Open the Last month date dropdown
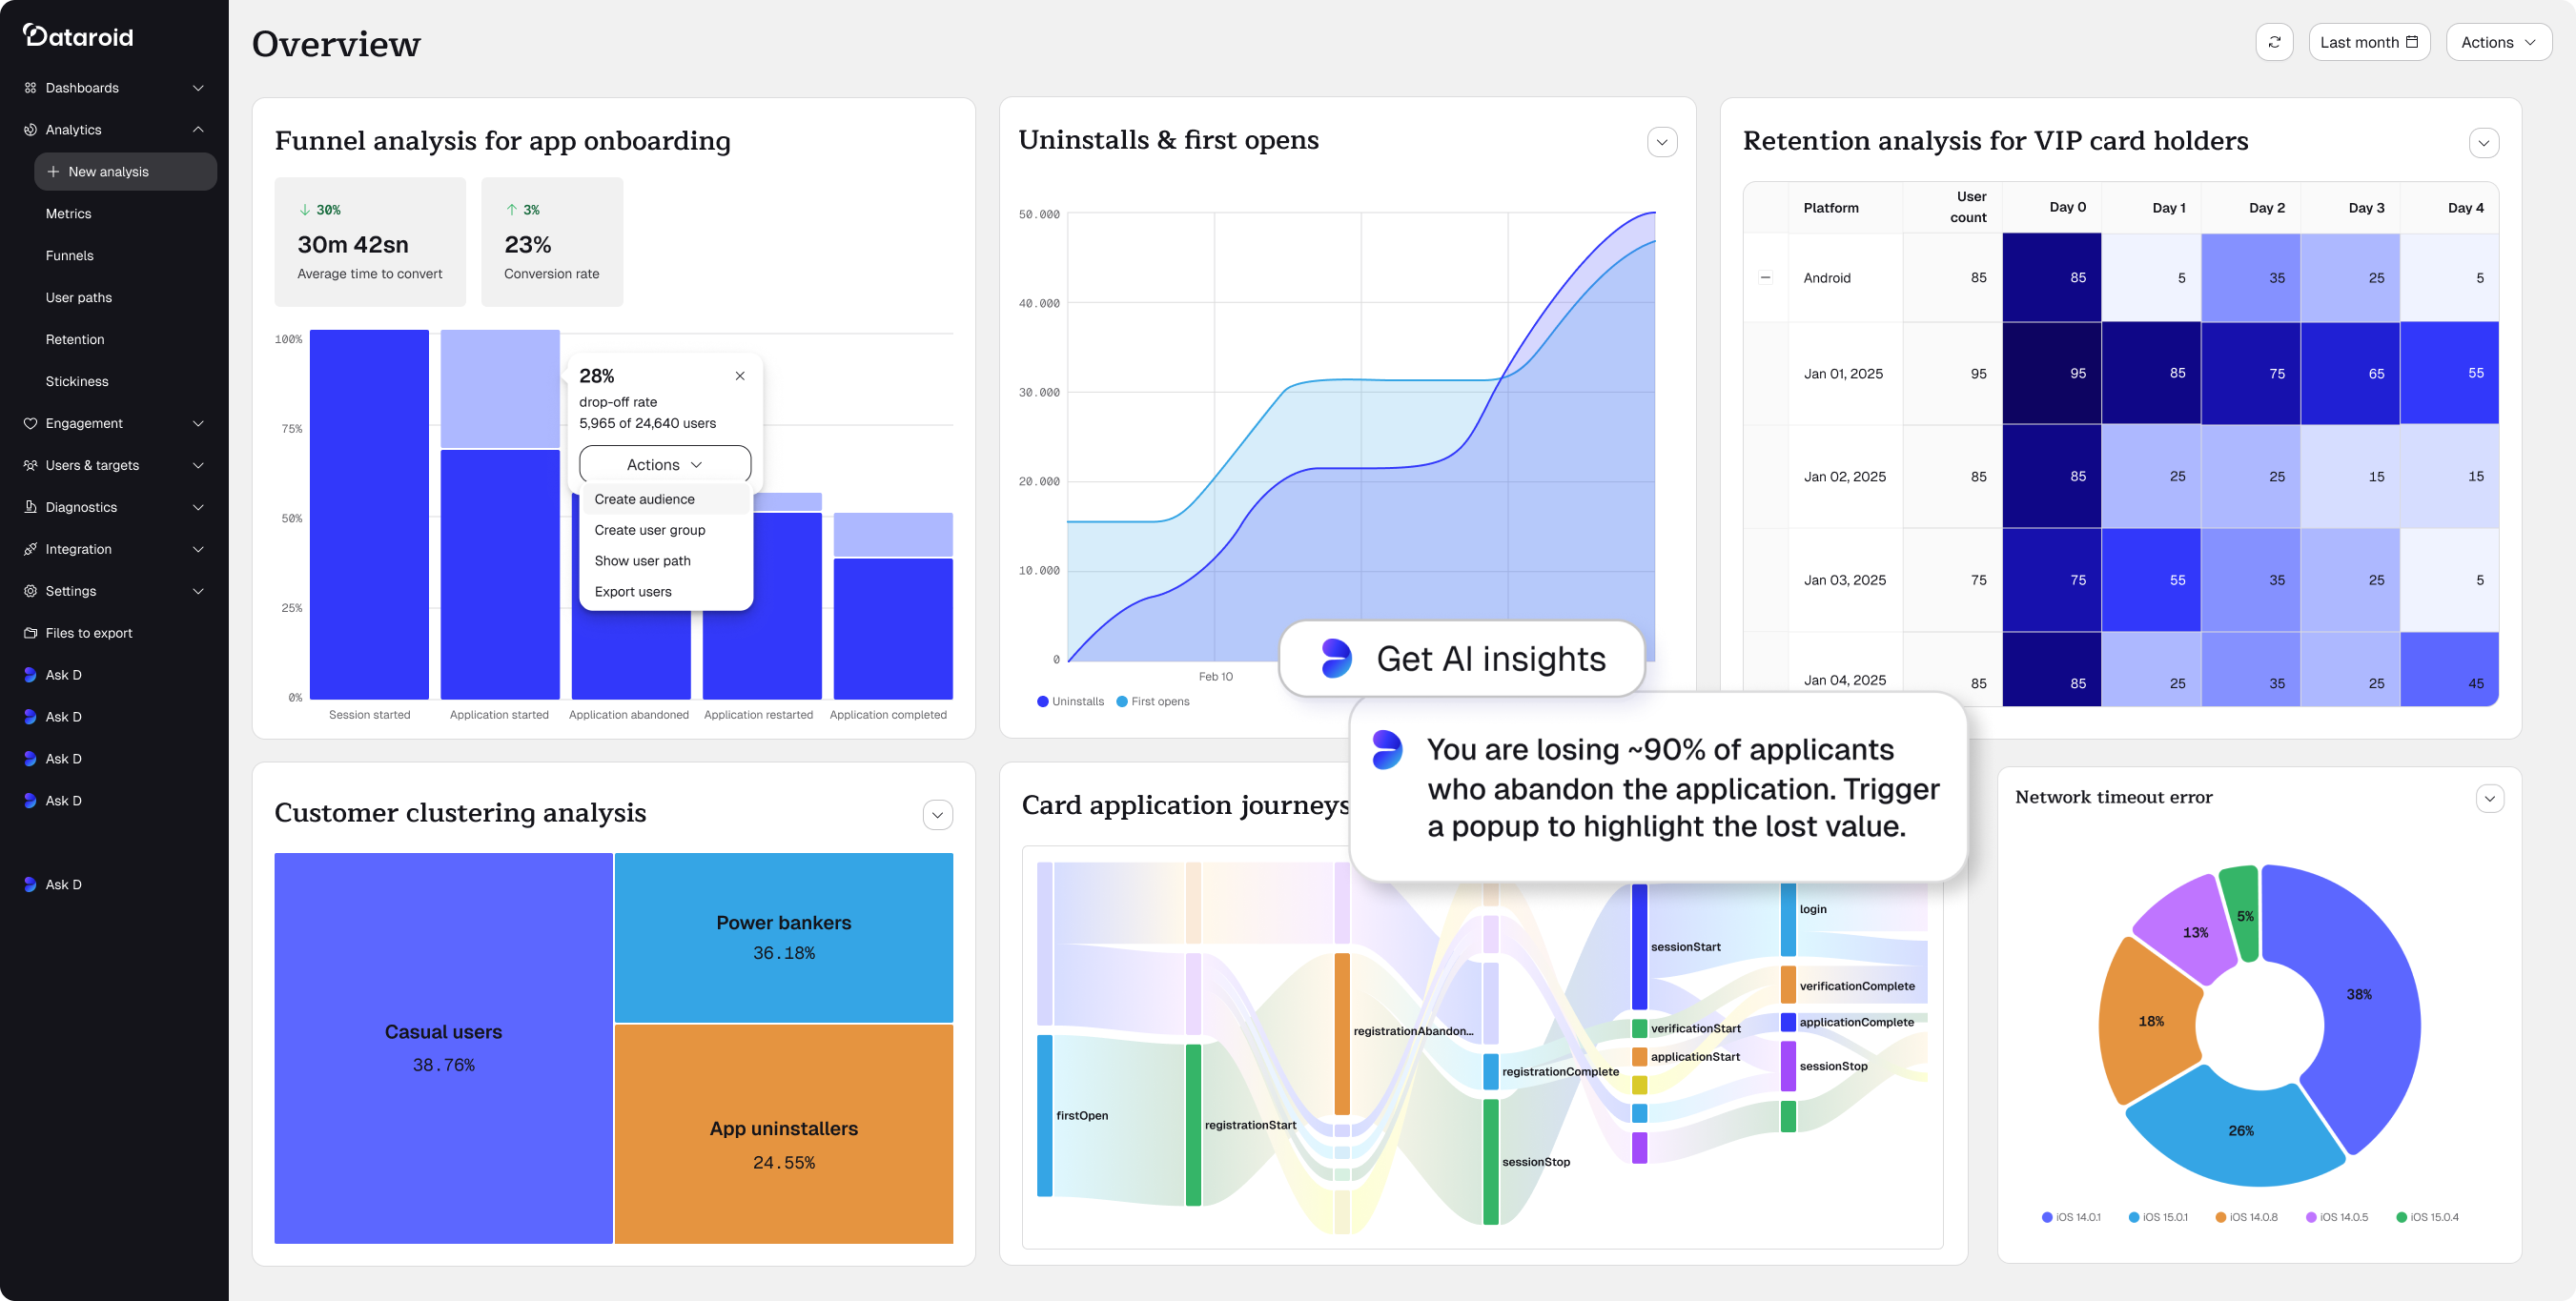 (x=2368, y=42)
